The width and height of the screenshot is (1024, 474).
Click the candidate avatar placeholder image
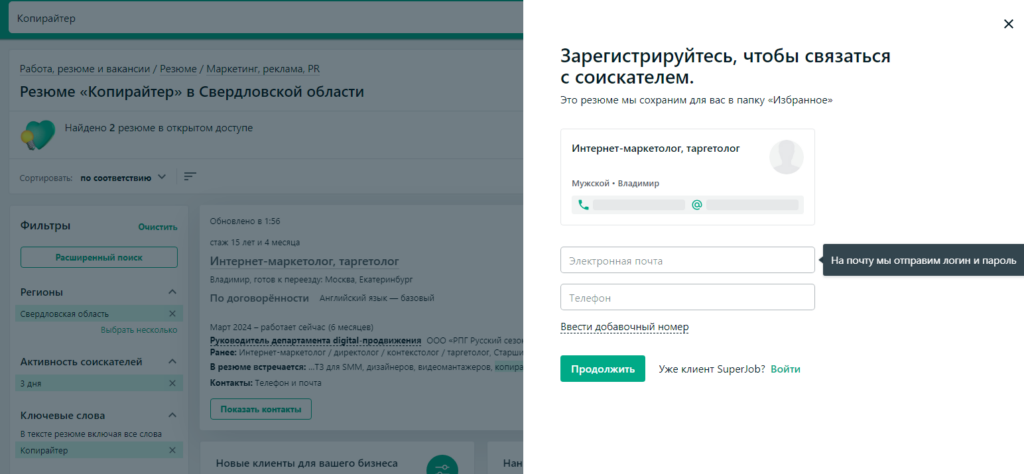click(787, 157)
